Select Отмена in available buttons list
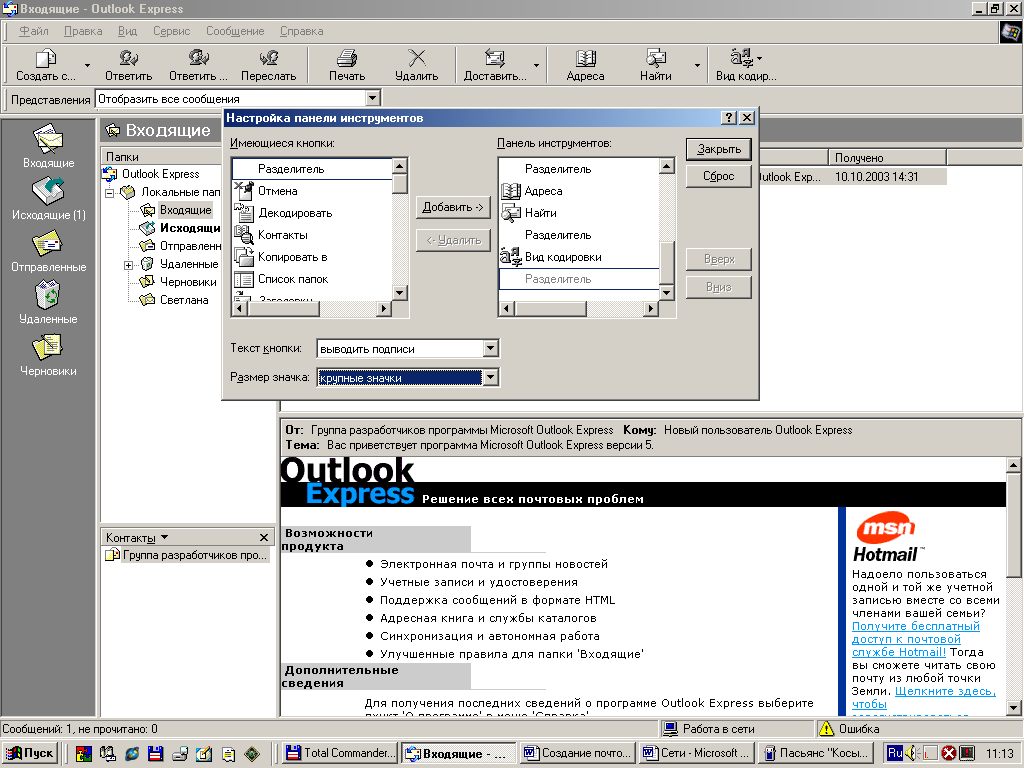 (312, 191)
